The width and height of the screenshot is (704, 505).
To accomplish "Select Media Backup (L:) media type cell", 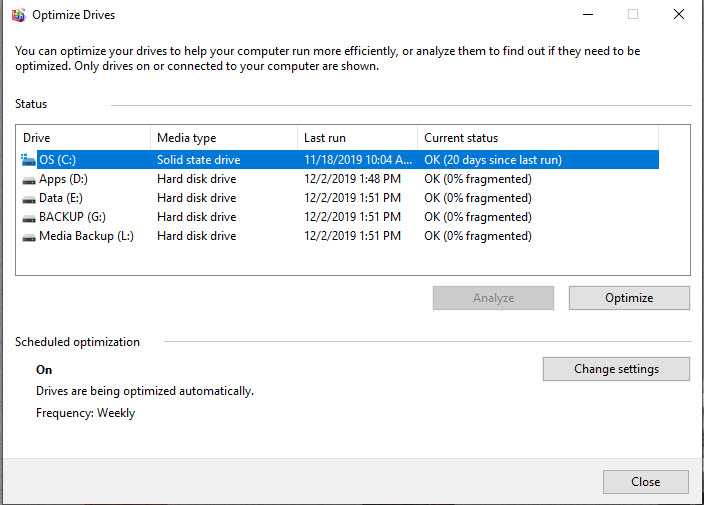I will tap(196, 236).
